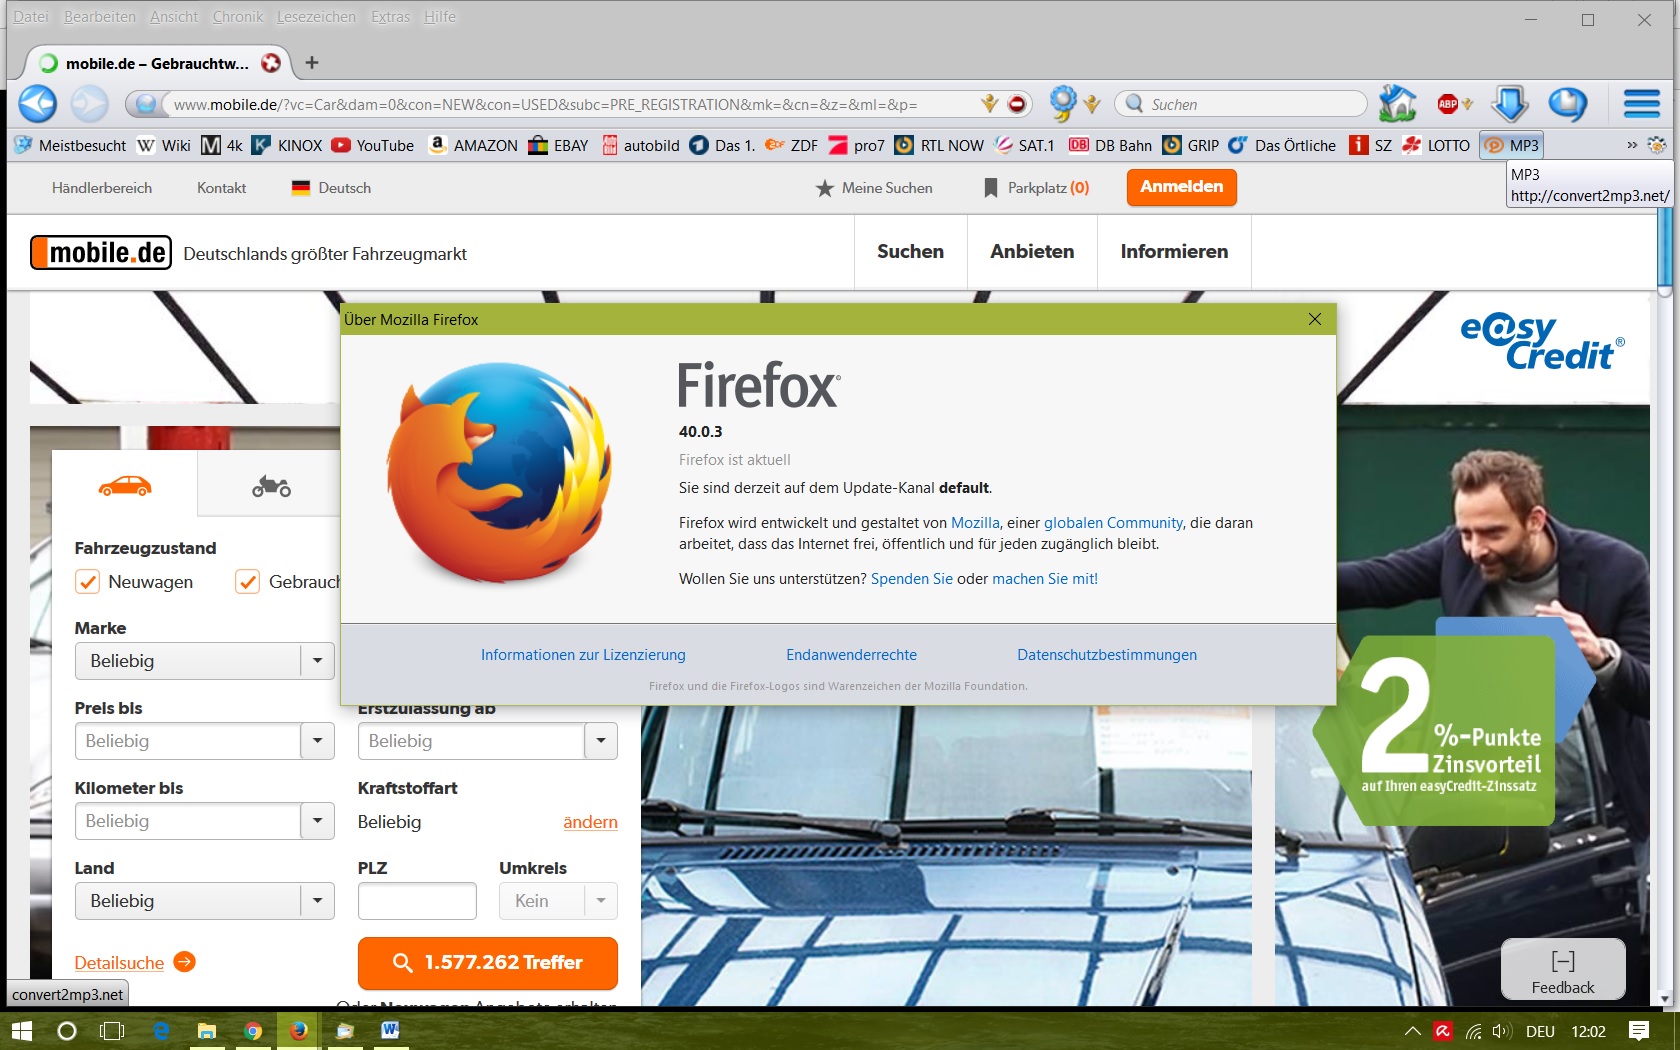Open Task View on the taskbar

pos(112,1030)
